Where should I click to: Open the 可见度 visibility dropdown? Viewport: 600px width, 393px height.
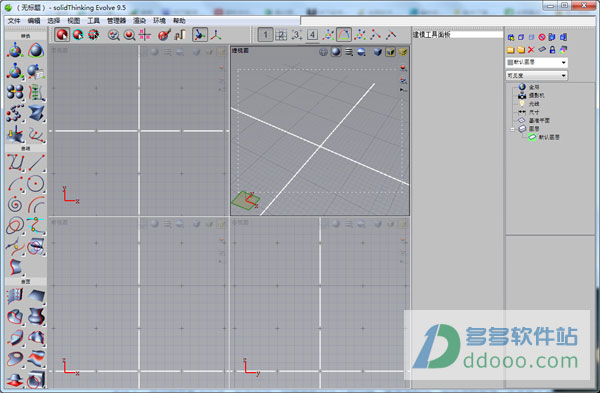536,76
